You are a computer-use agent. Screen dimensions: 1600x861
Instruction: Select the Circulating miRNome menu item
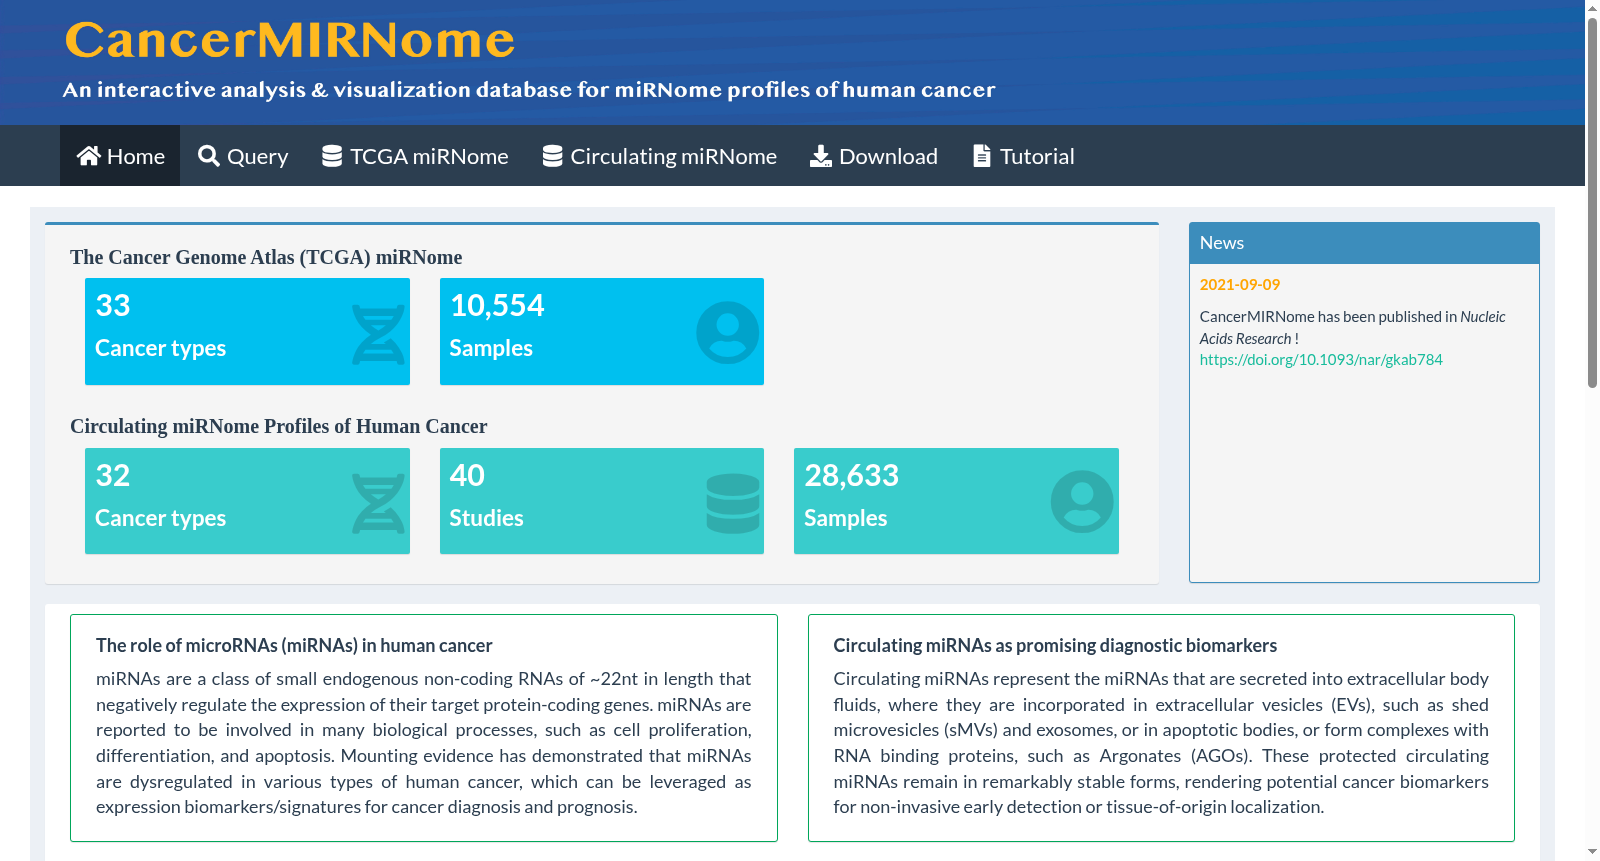coord(660,156)
